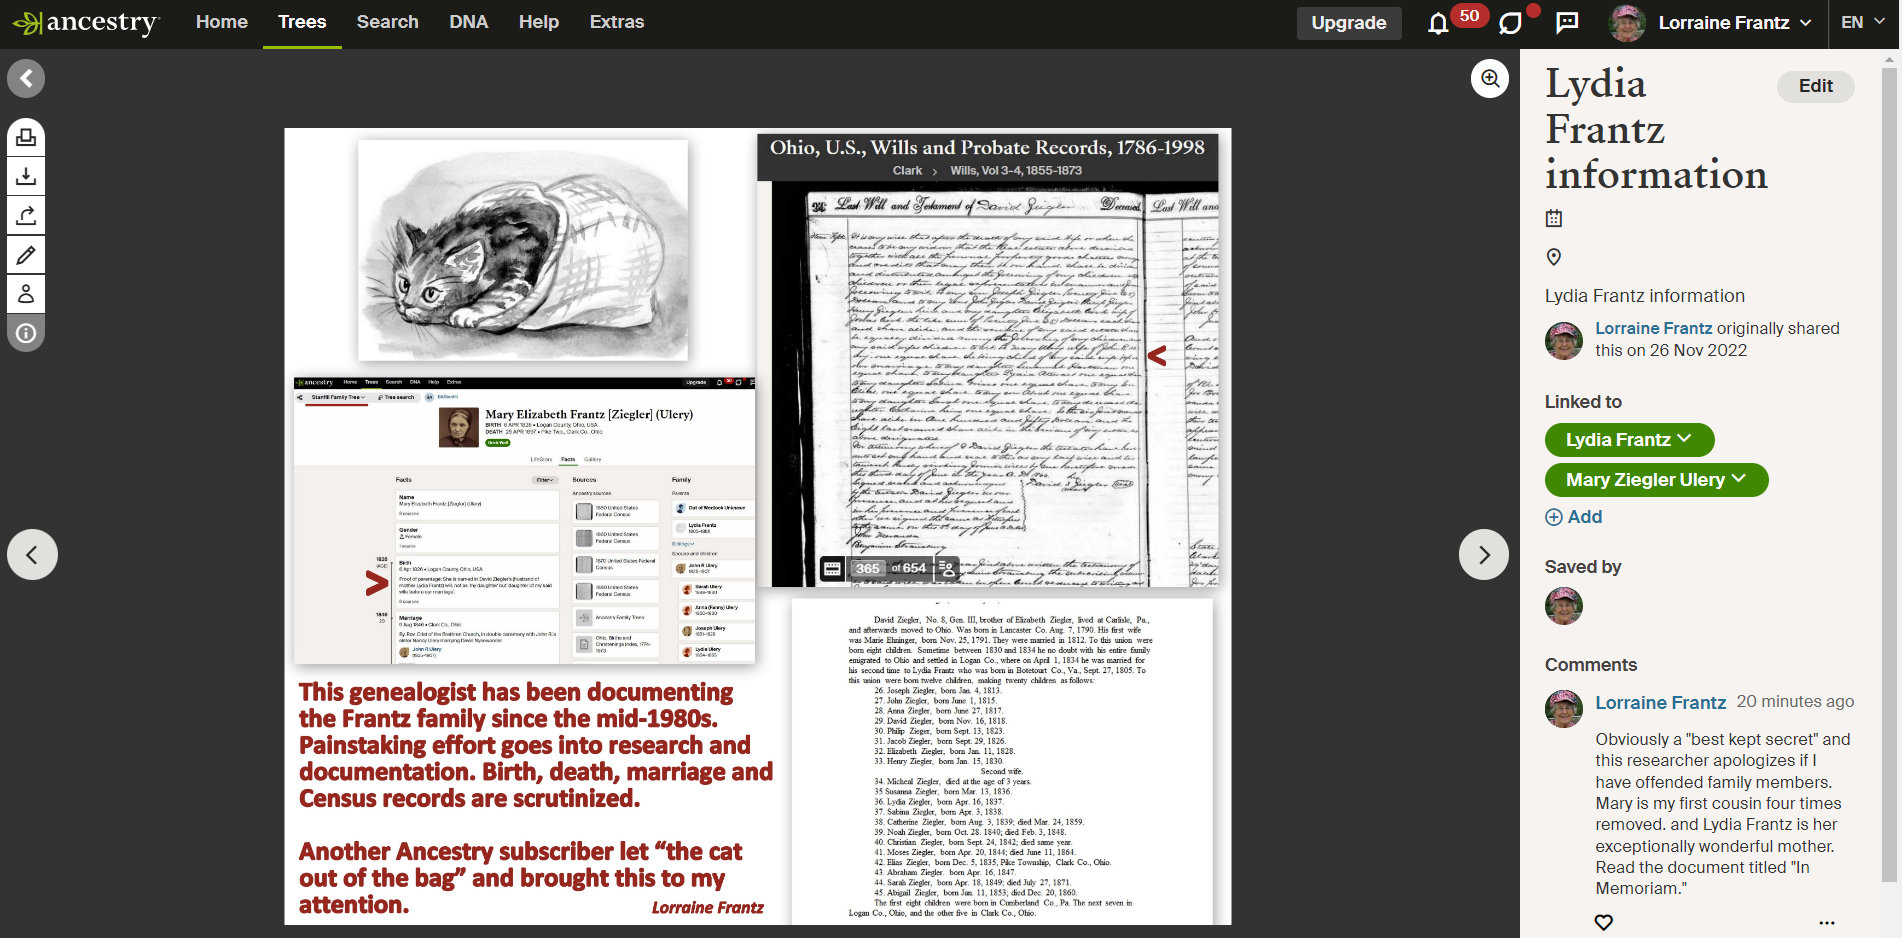Open the DNA menu
This screenshot has width=1902, height=938.
[468, 22]
